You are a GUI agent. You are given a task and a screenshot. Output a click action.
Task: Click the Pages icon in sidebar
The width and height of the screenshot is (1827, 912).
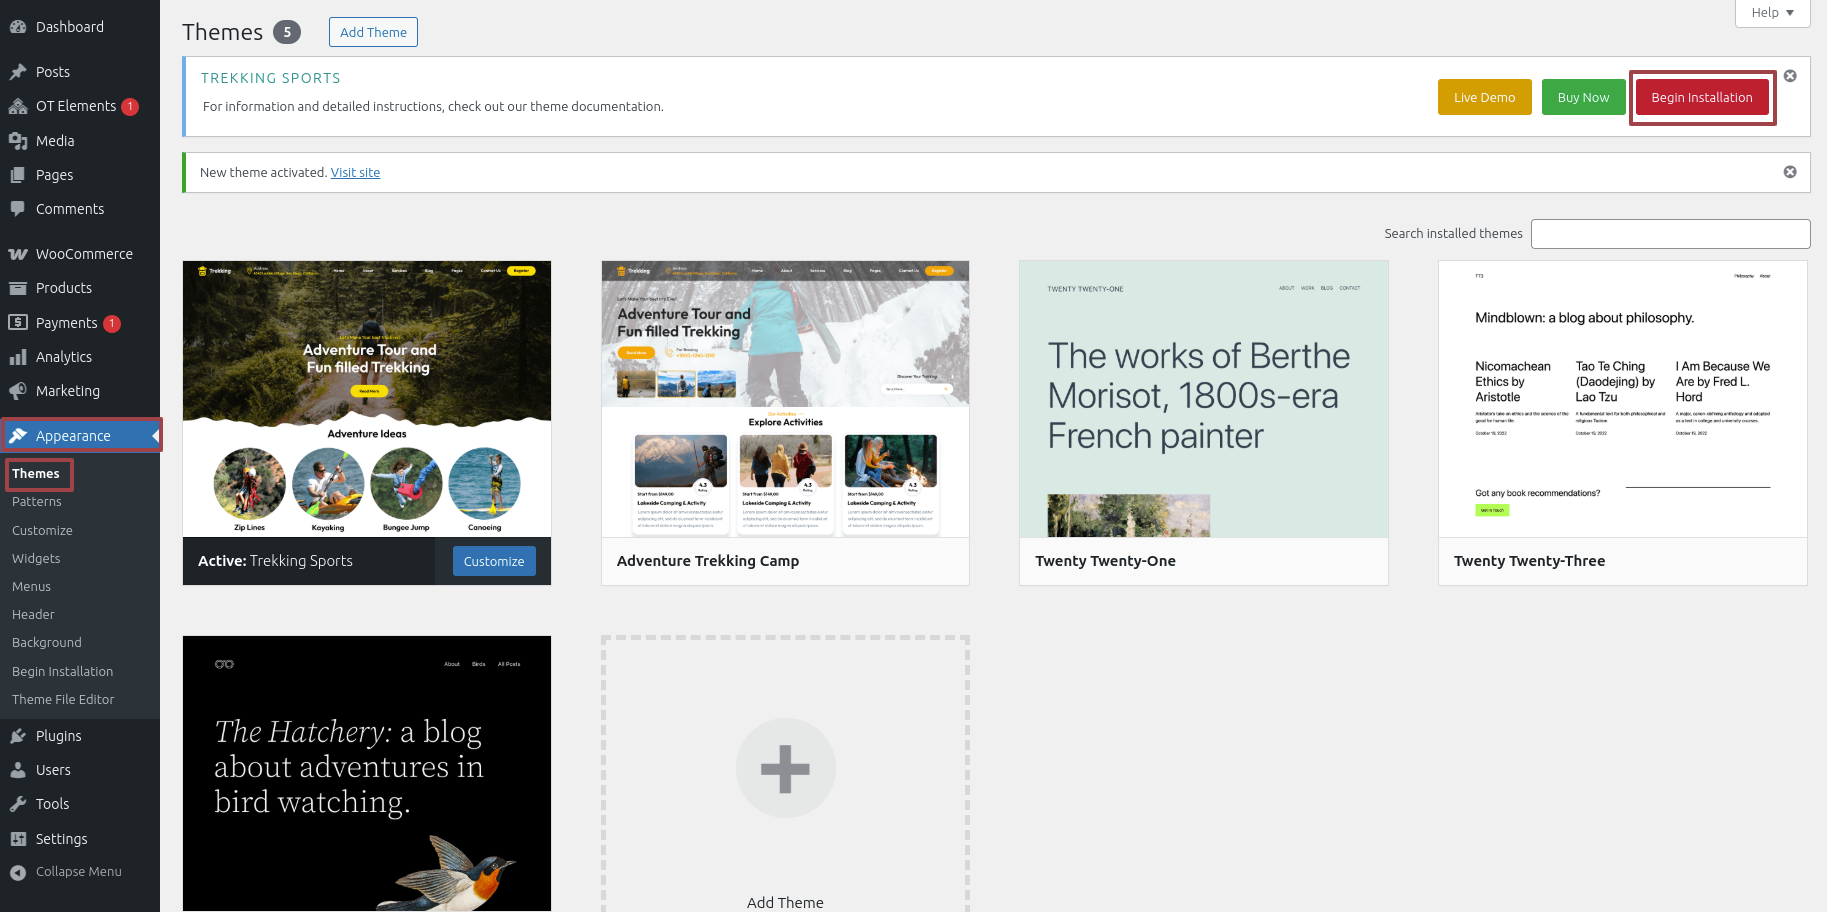point(18,175)
